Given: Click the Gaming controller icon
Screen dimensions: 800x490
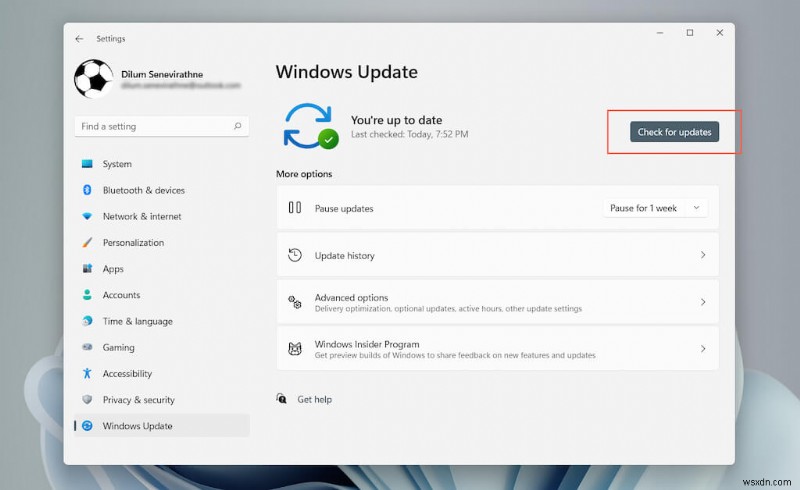Looking at the screenshot, I should pyautogui.click(x=87, y=347).
